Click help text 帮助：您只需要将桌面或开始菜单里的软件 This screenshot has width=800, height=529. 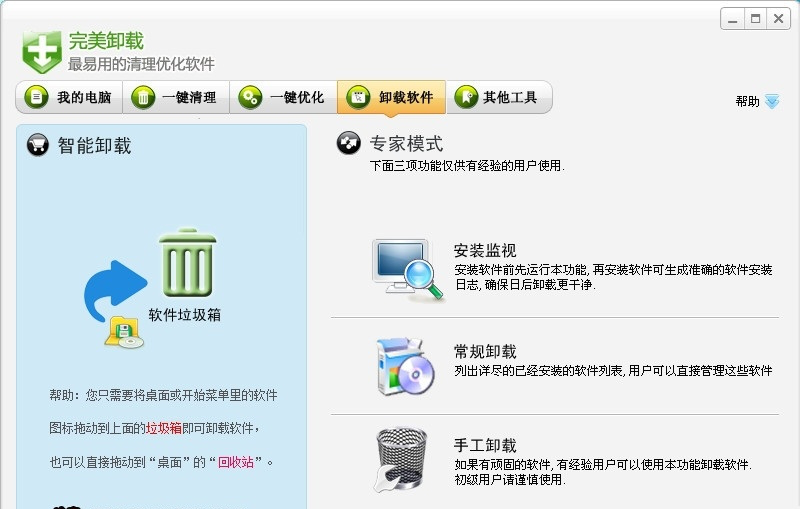click(x=163, y=395)
